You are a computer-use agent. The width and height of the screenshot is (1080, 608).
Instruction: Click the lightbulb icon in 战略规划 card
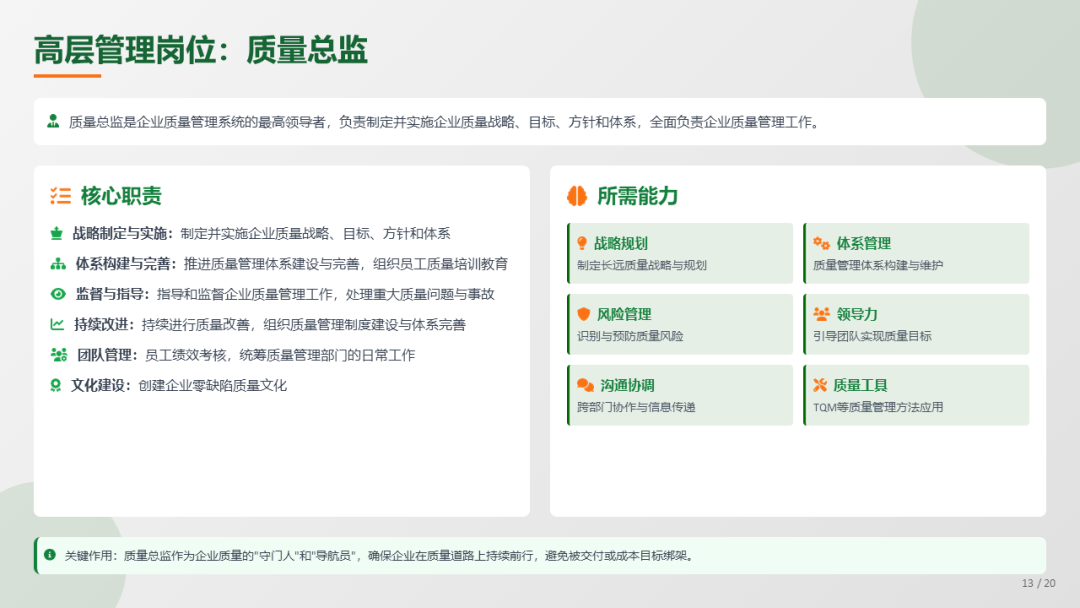582,243
